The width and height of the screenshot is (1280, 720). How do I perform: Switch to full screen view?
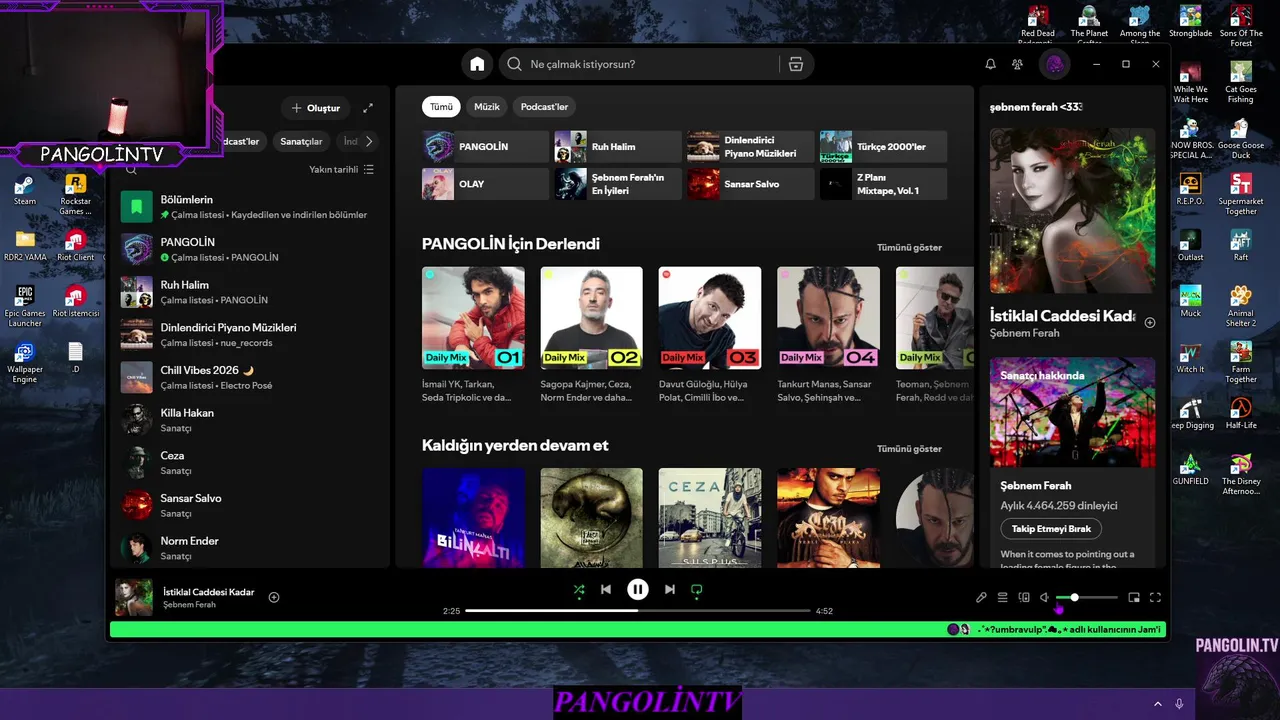[x=1155, y=597]
